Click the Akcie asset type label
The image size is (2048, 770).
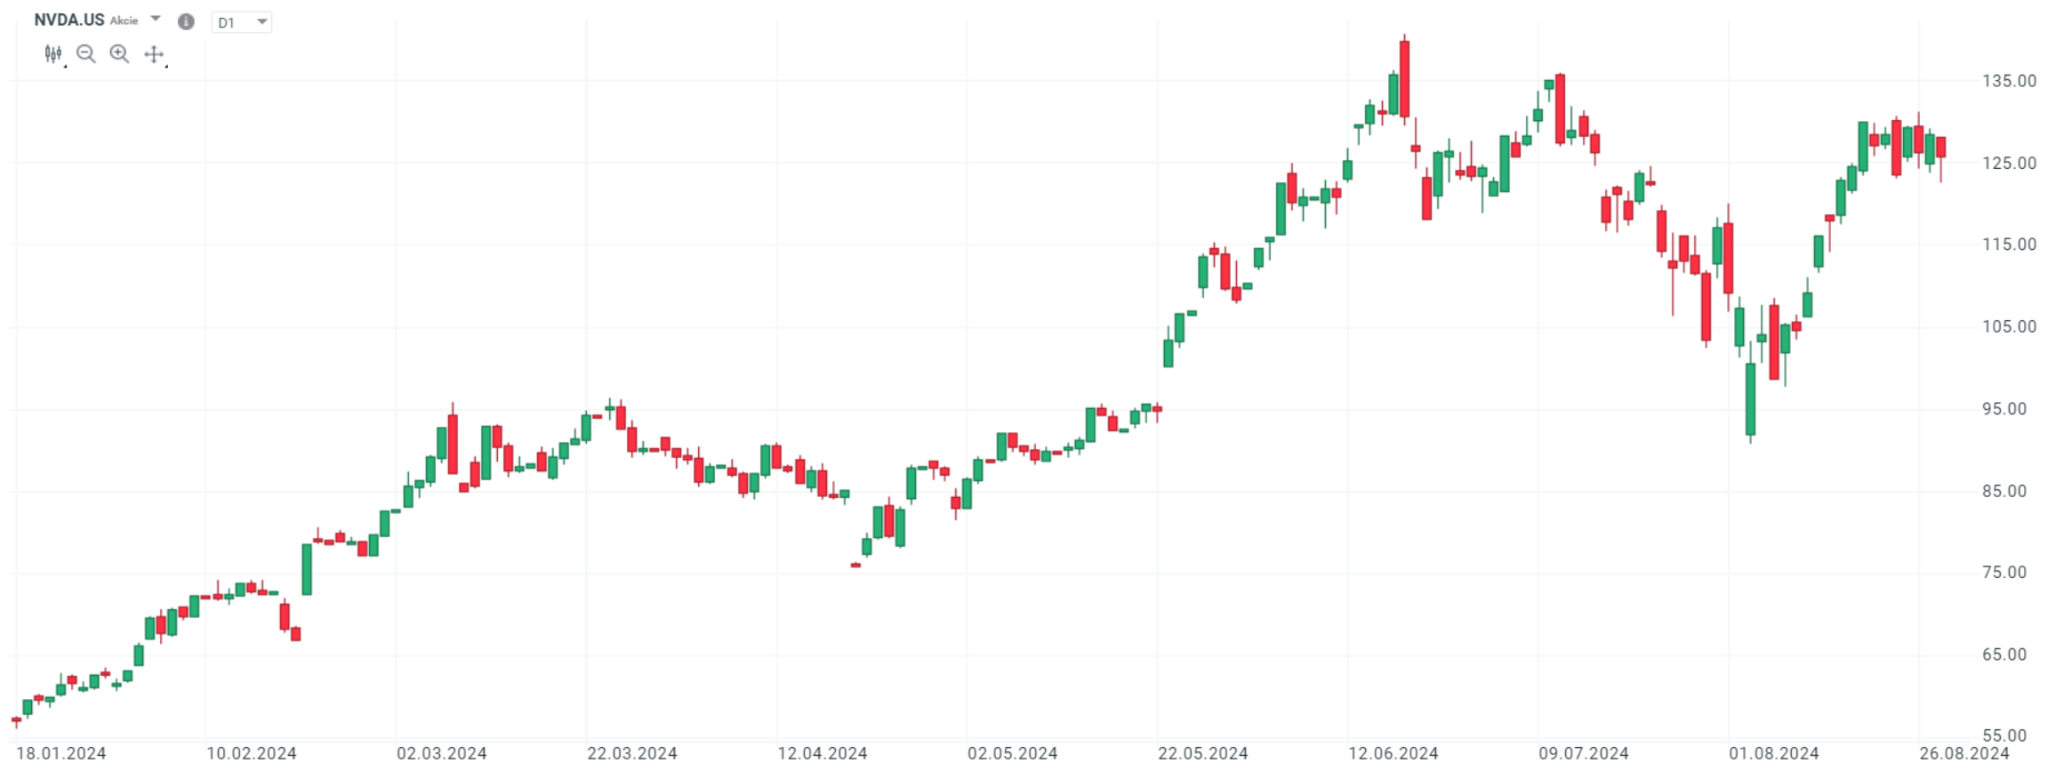[x=124, y=21]
